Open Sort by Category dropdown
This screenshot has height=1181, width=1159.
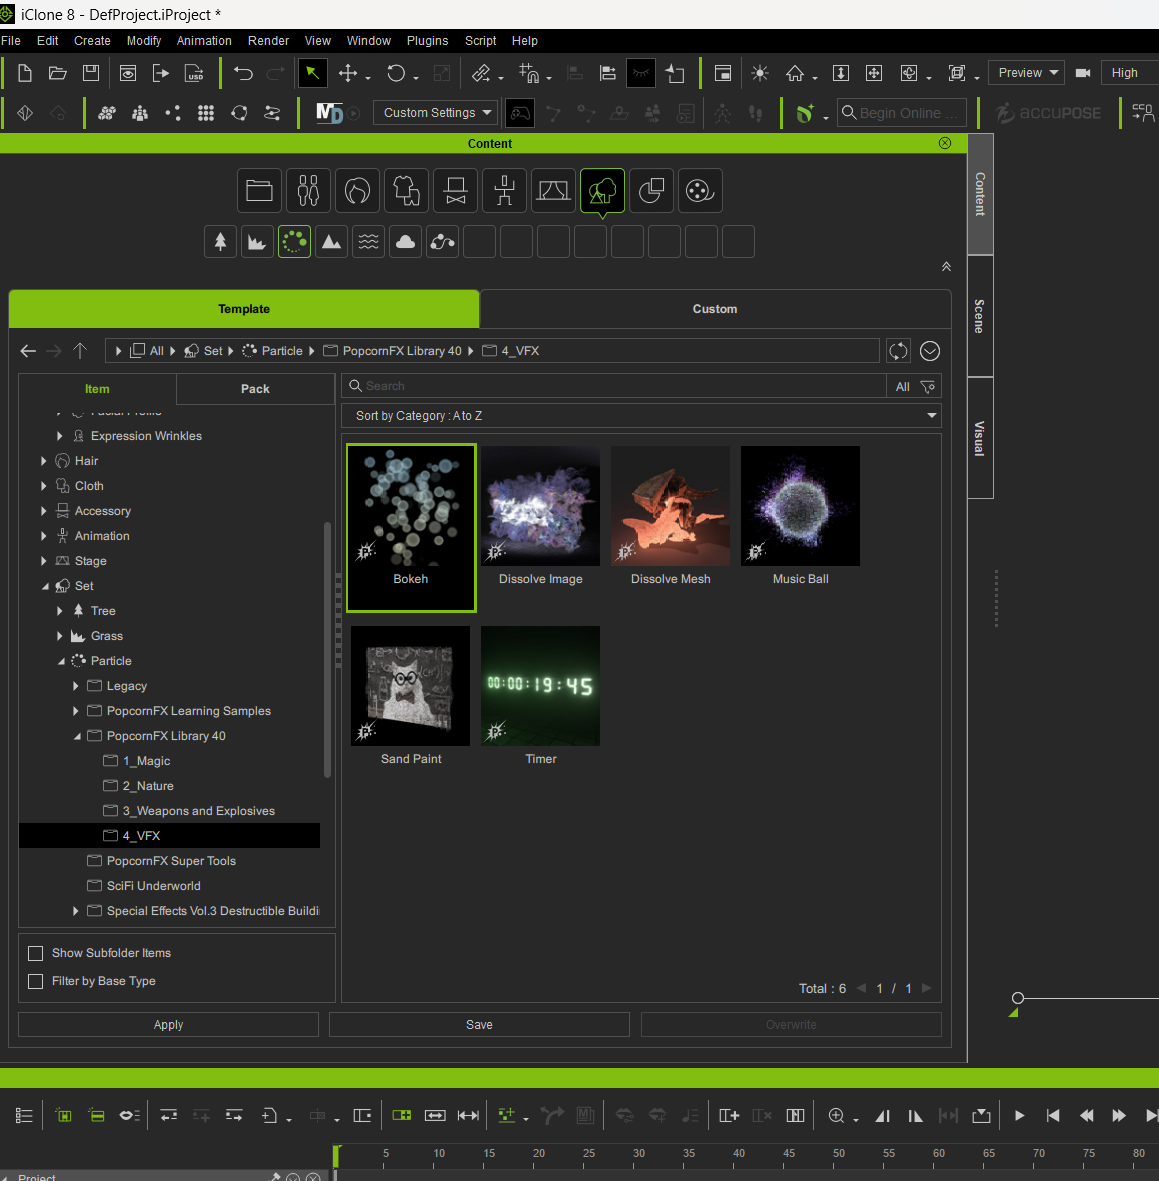(641, 416)
